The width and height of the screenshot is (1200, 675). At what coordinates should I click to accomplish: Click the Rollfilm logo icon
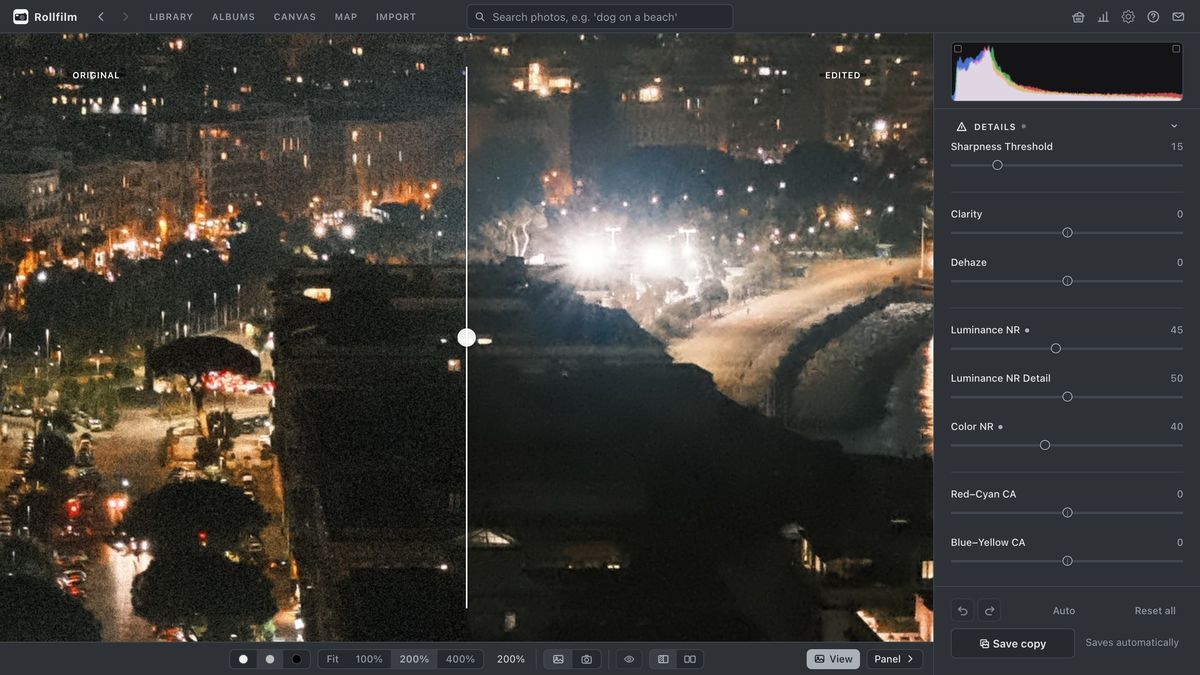pos(20,17)
